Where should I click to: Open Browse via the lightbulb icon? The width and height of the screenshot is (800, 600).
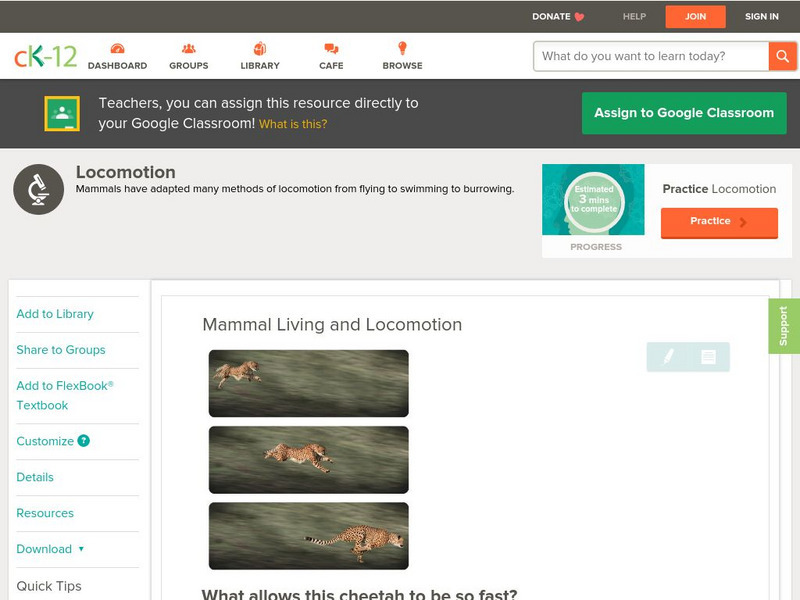[x=401, y=47]
